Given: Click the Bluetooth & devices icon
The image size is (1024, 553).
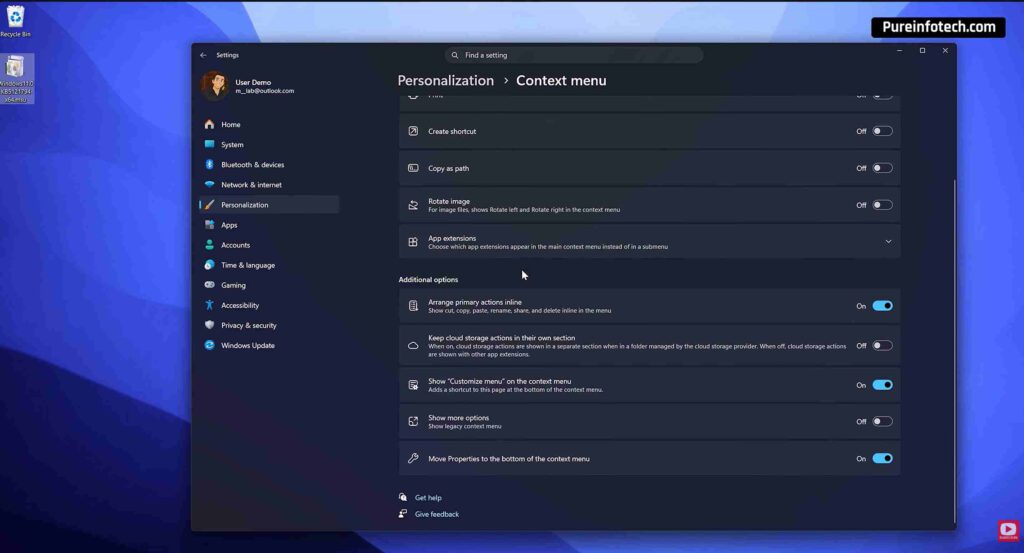Looking at the screenshot, I should point(209,165).
